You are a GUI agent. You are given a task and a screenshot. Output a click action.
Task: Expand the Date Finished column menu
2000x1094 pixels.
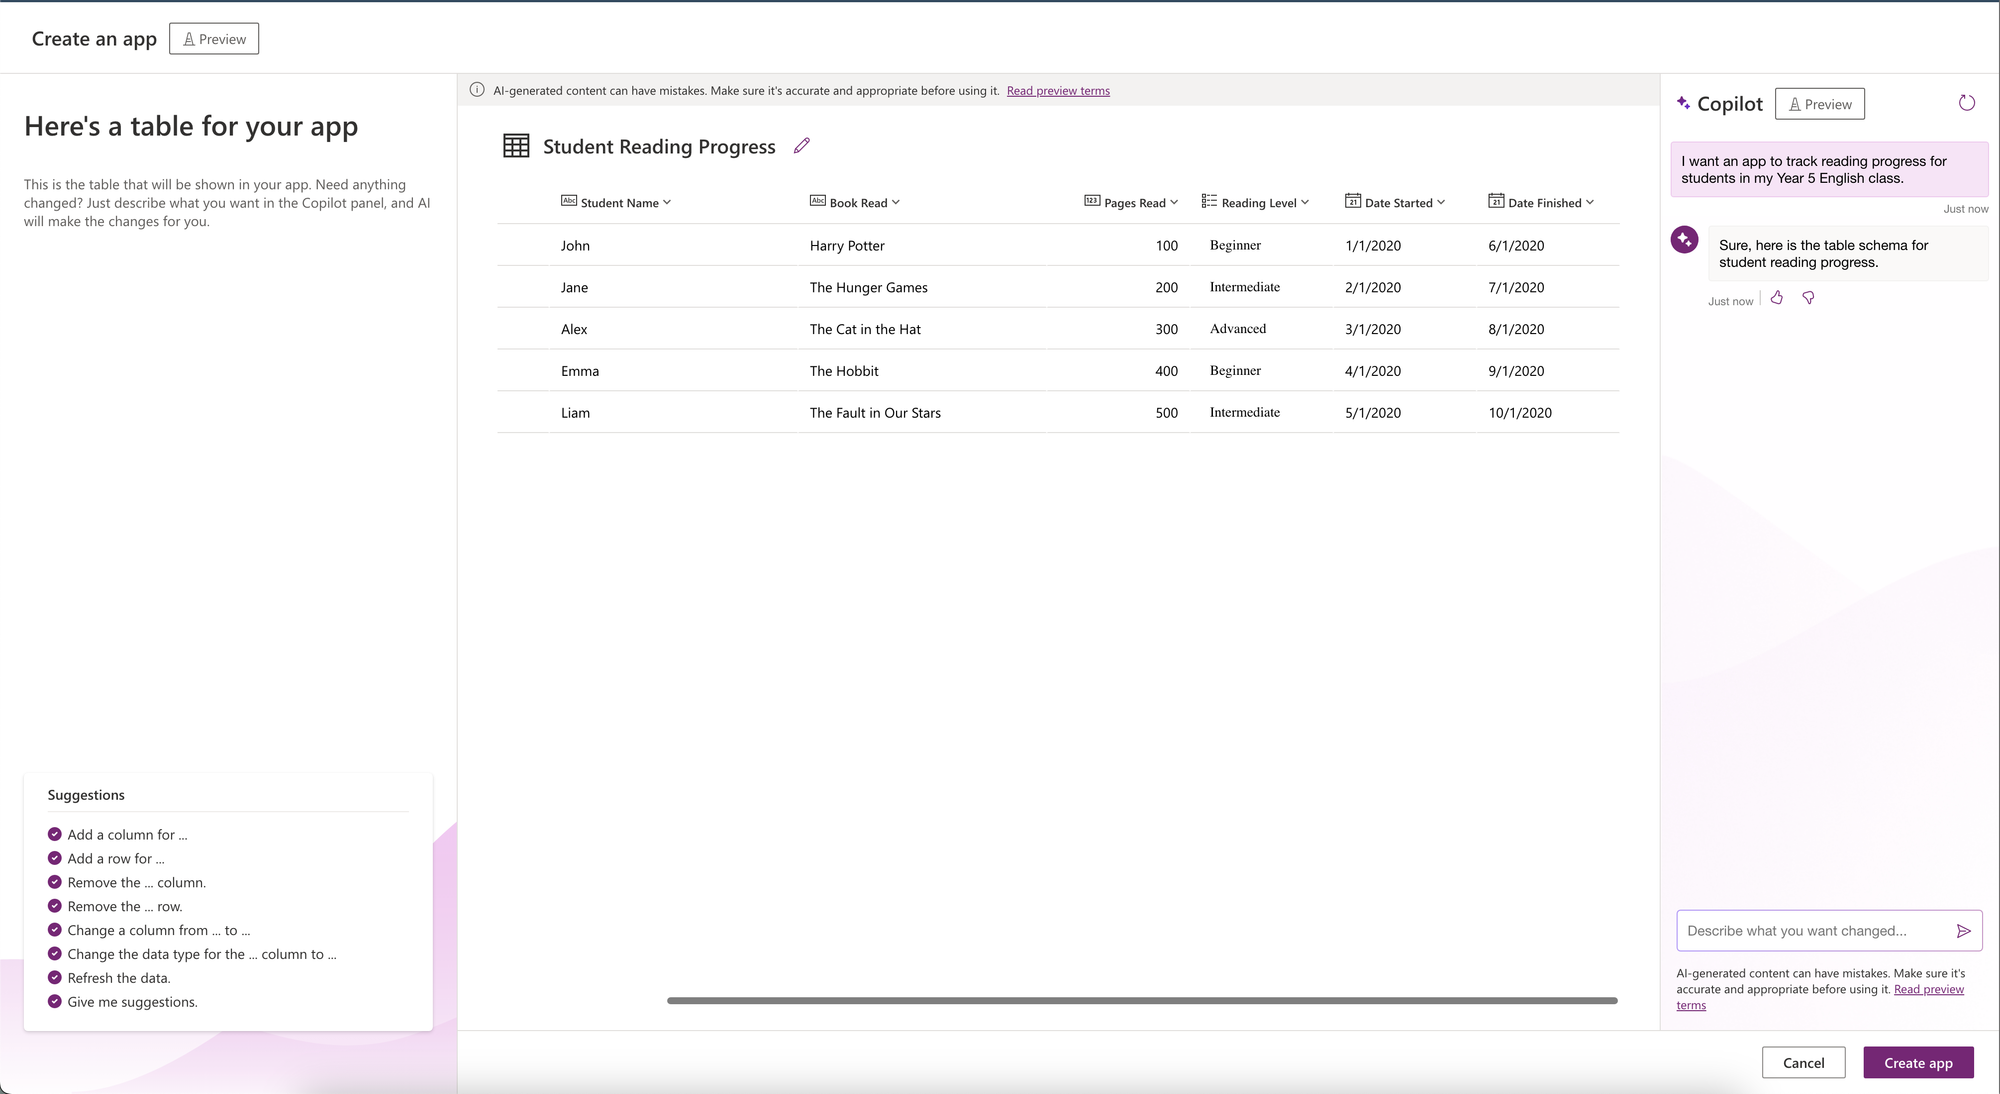pyautogui.click(x=1590, y=202)
